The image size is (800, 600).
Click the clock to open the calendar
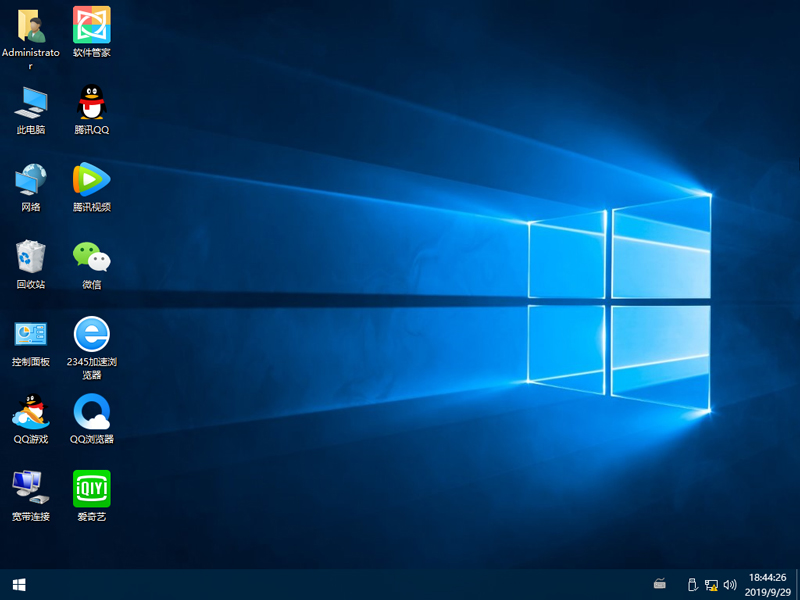point(767,584)
